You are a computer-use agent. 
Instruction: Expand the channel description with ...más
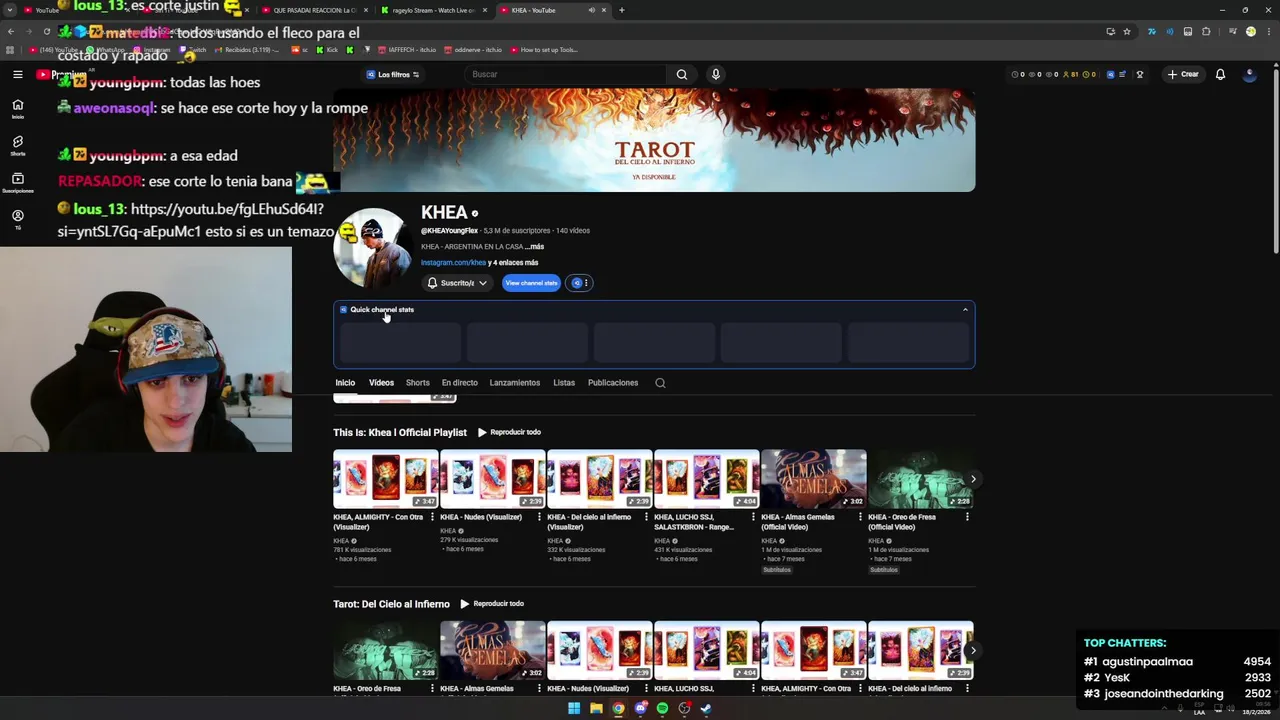(x=534, y=247)
